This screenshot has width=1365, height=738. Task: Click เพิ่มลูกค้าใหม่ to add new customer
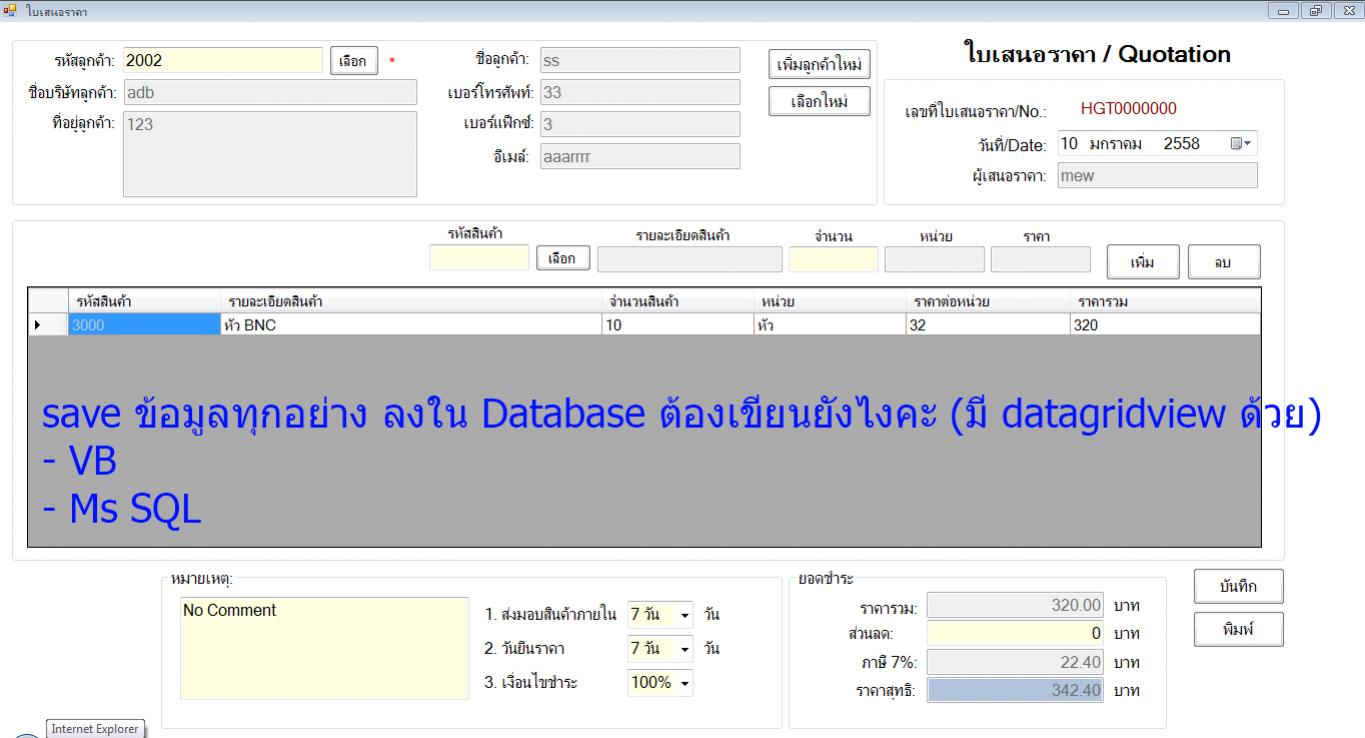819,65
